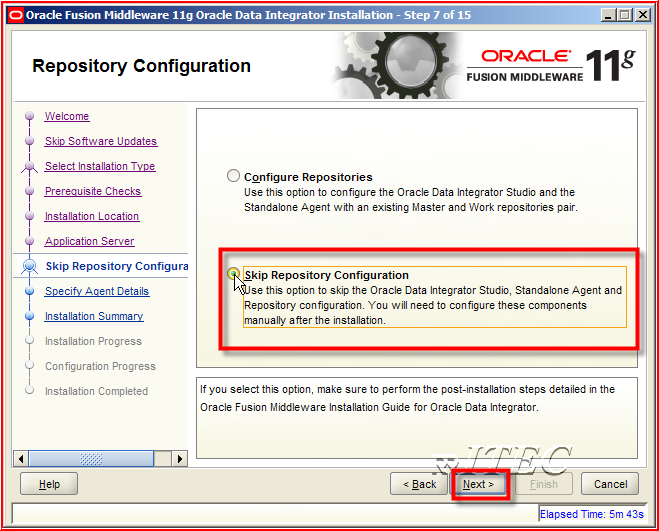This screenshot has width=659, height=531.
Task: Cancel the installation
Action: click(610, 484)
